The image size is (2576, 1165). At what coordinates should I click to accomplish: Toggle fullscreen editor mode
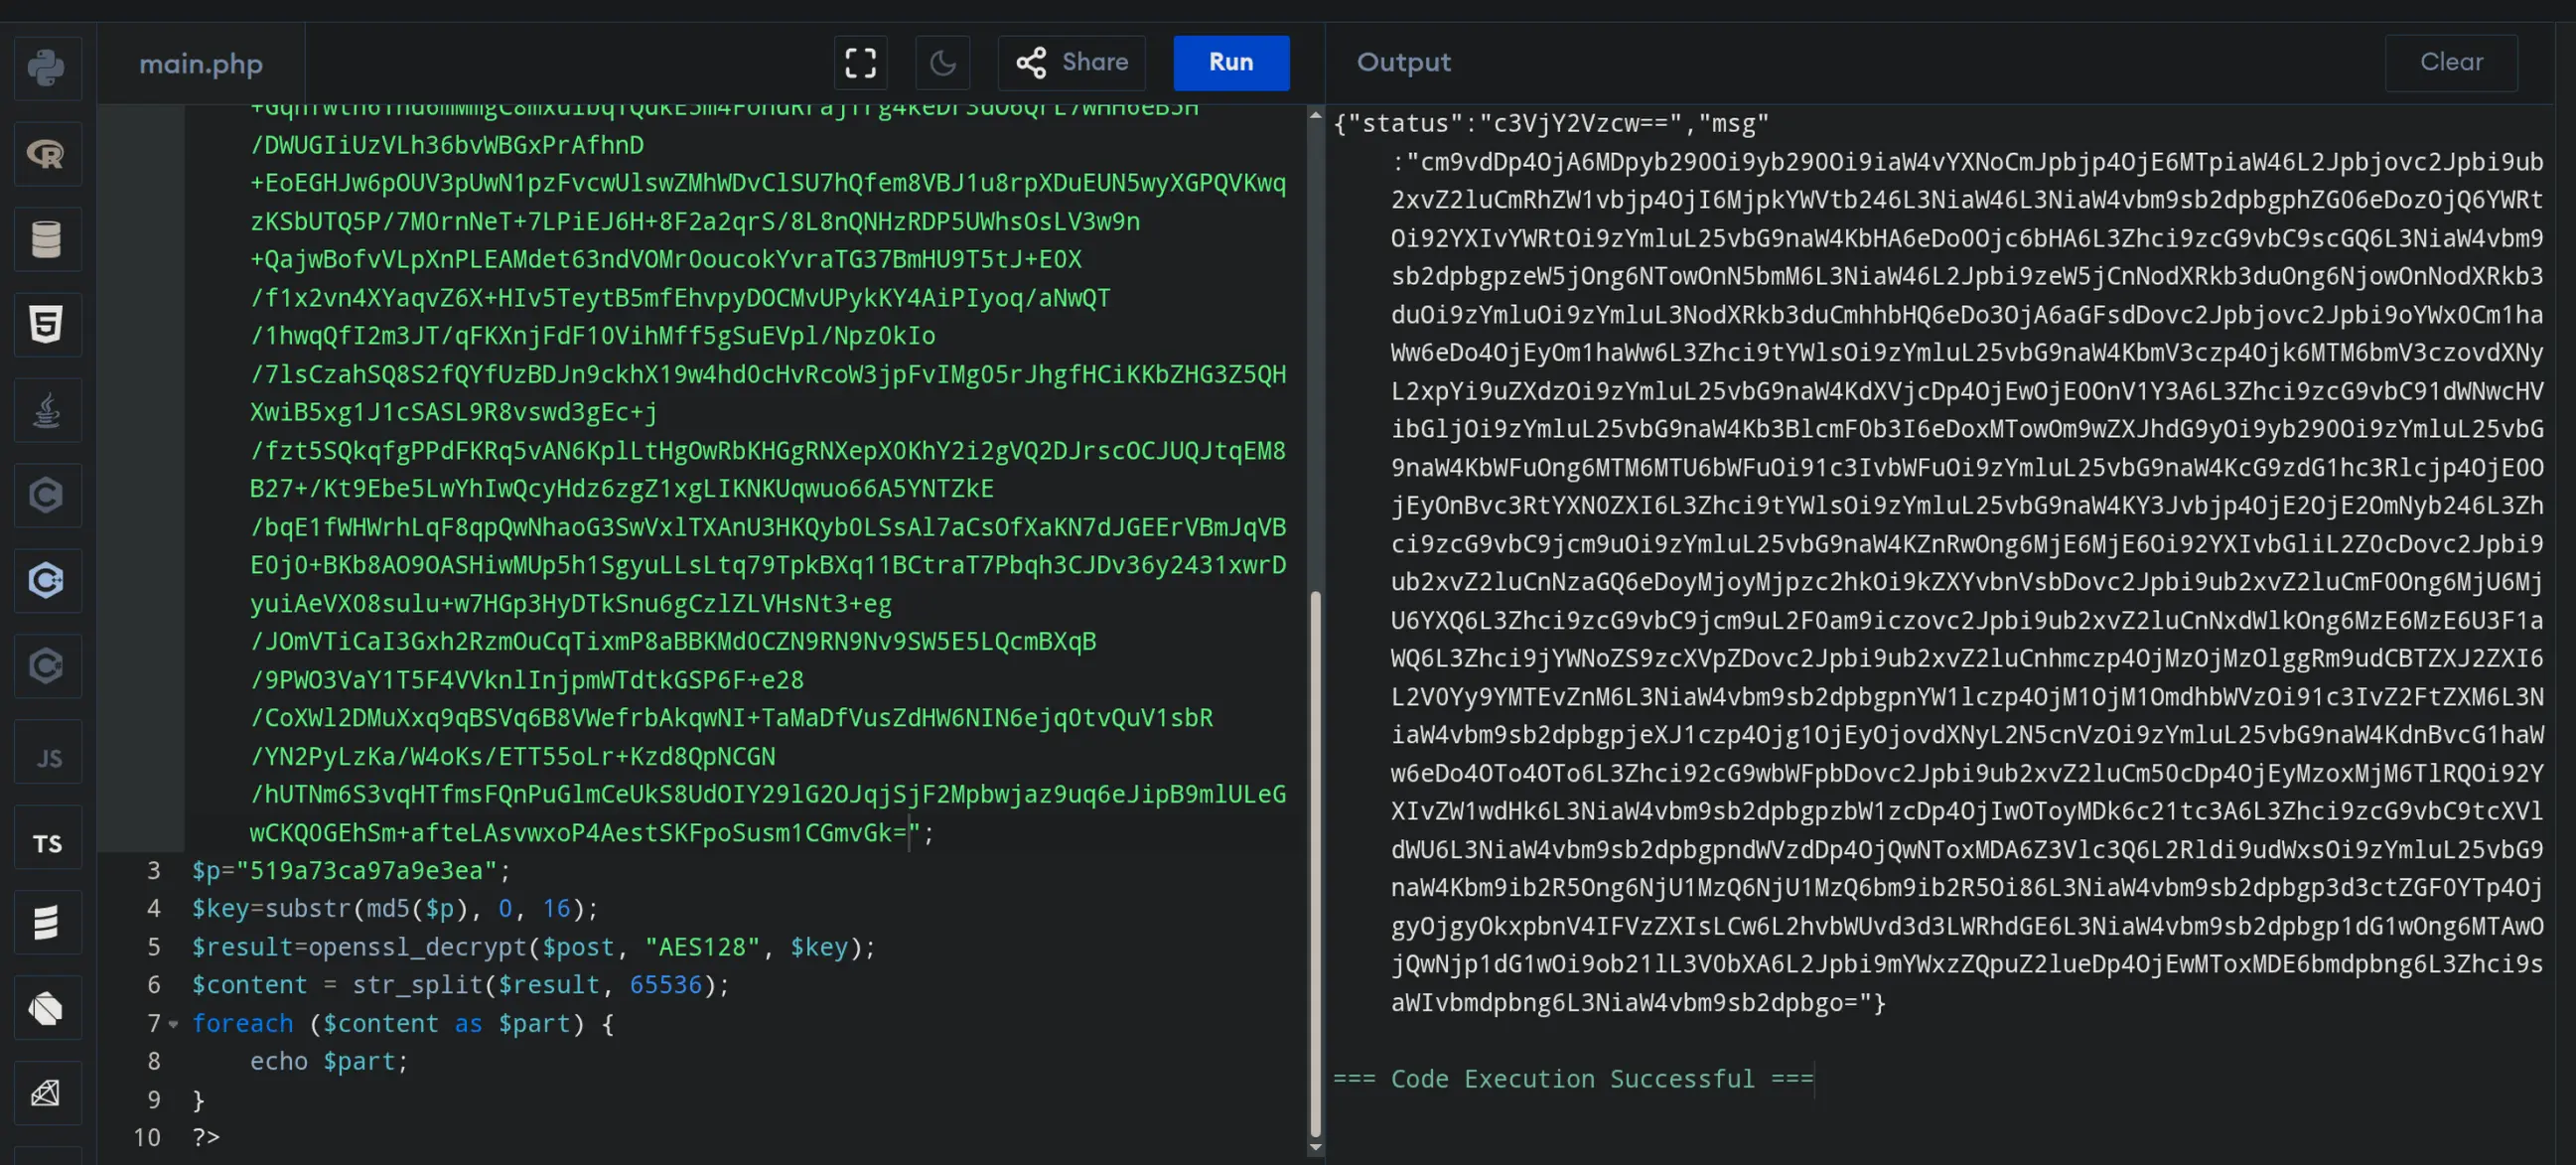click(x=860, y=63)
